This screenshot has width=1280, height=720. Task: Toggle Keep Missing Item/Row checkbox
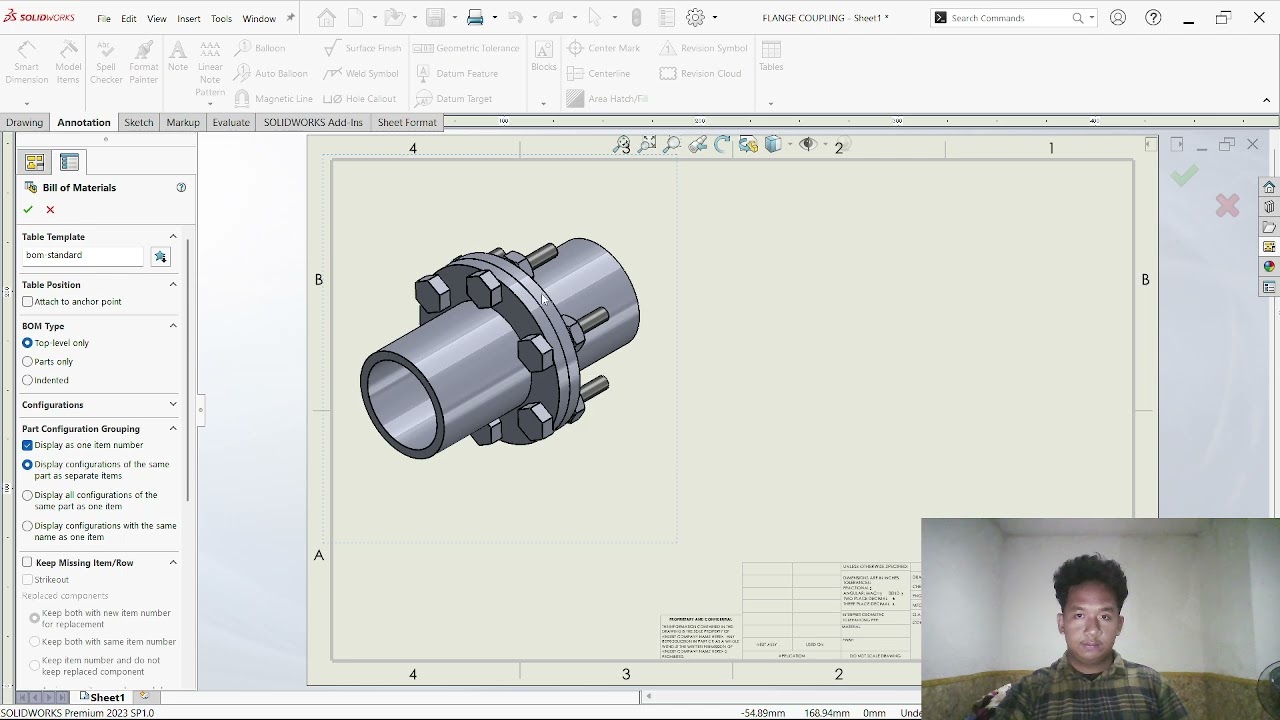[x=28, y=562]
